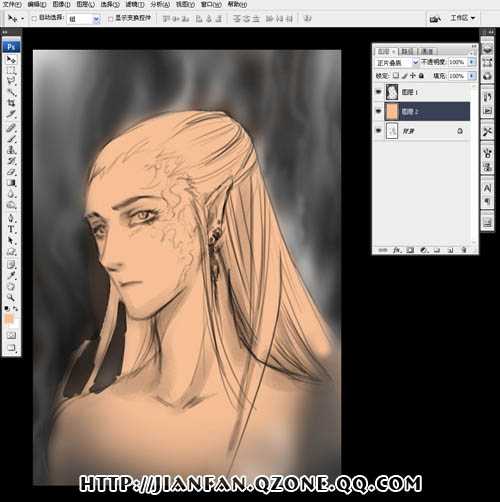Select the Crop tool
Viewport: 500px width, 502px height.
tap(11, 103)
